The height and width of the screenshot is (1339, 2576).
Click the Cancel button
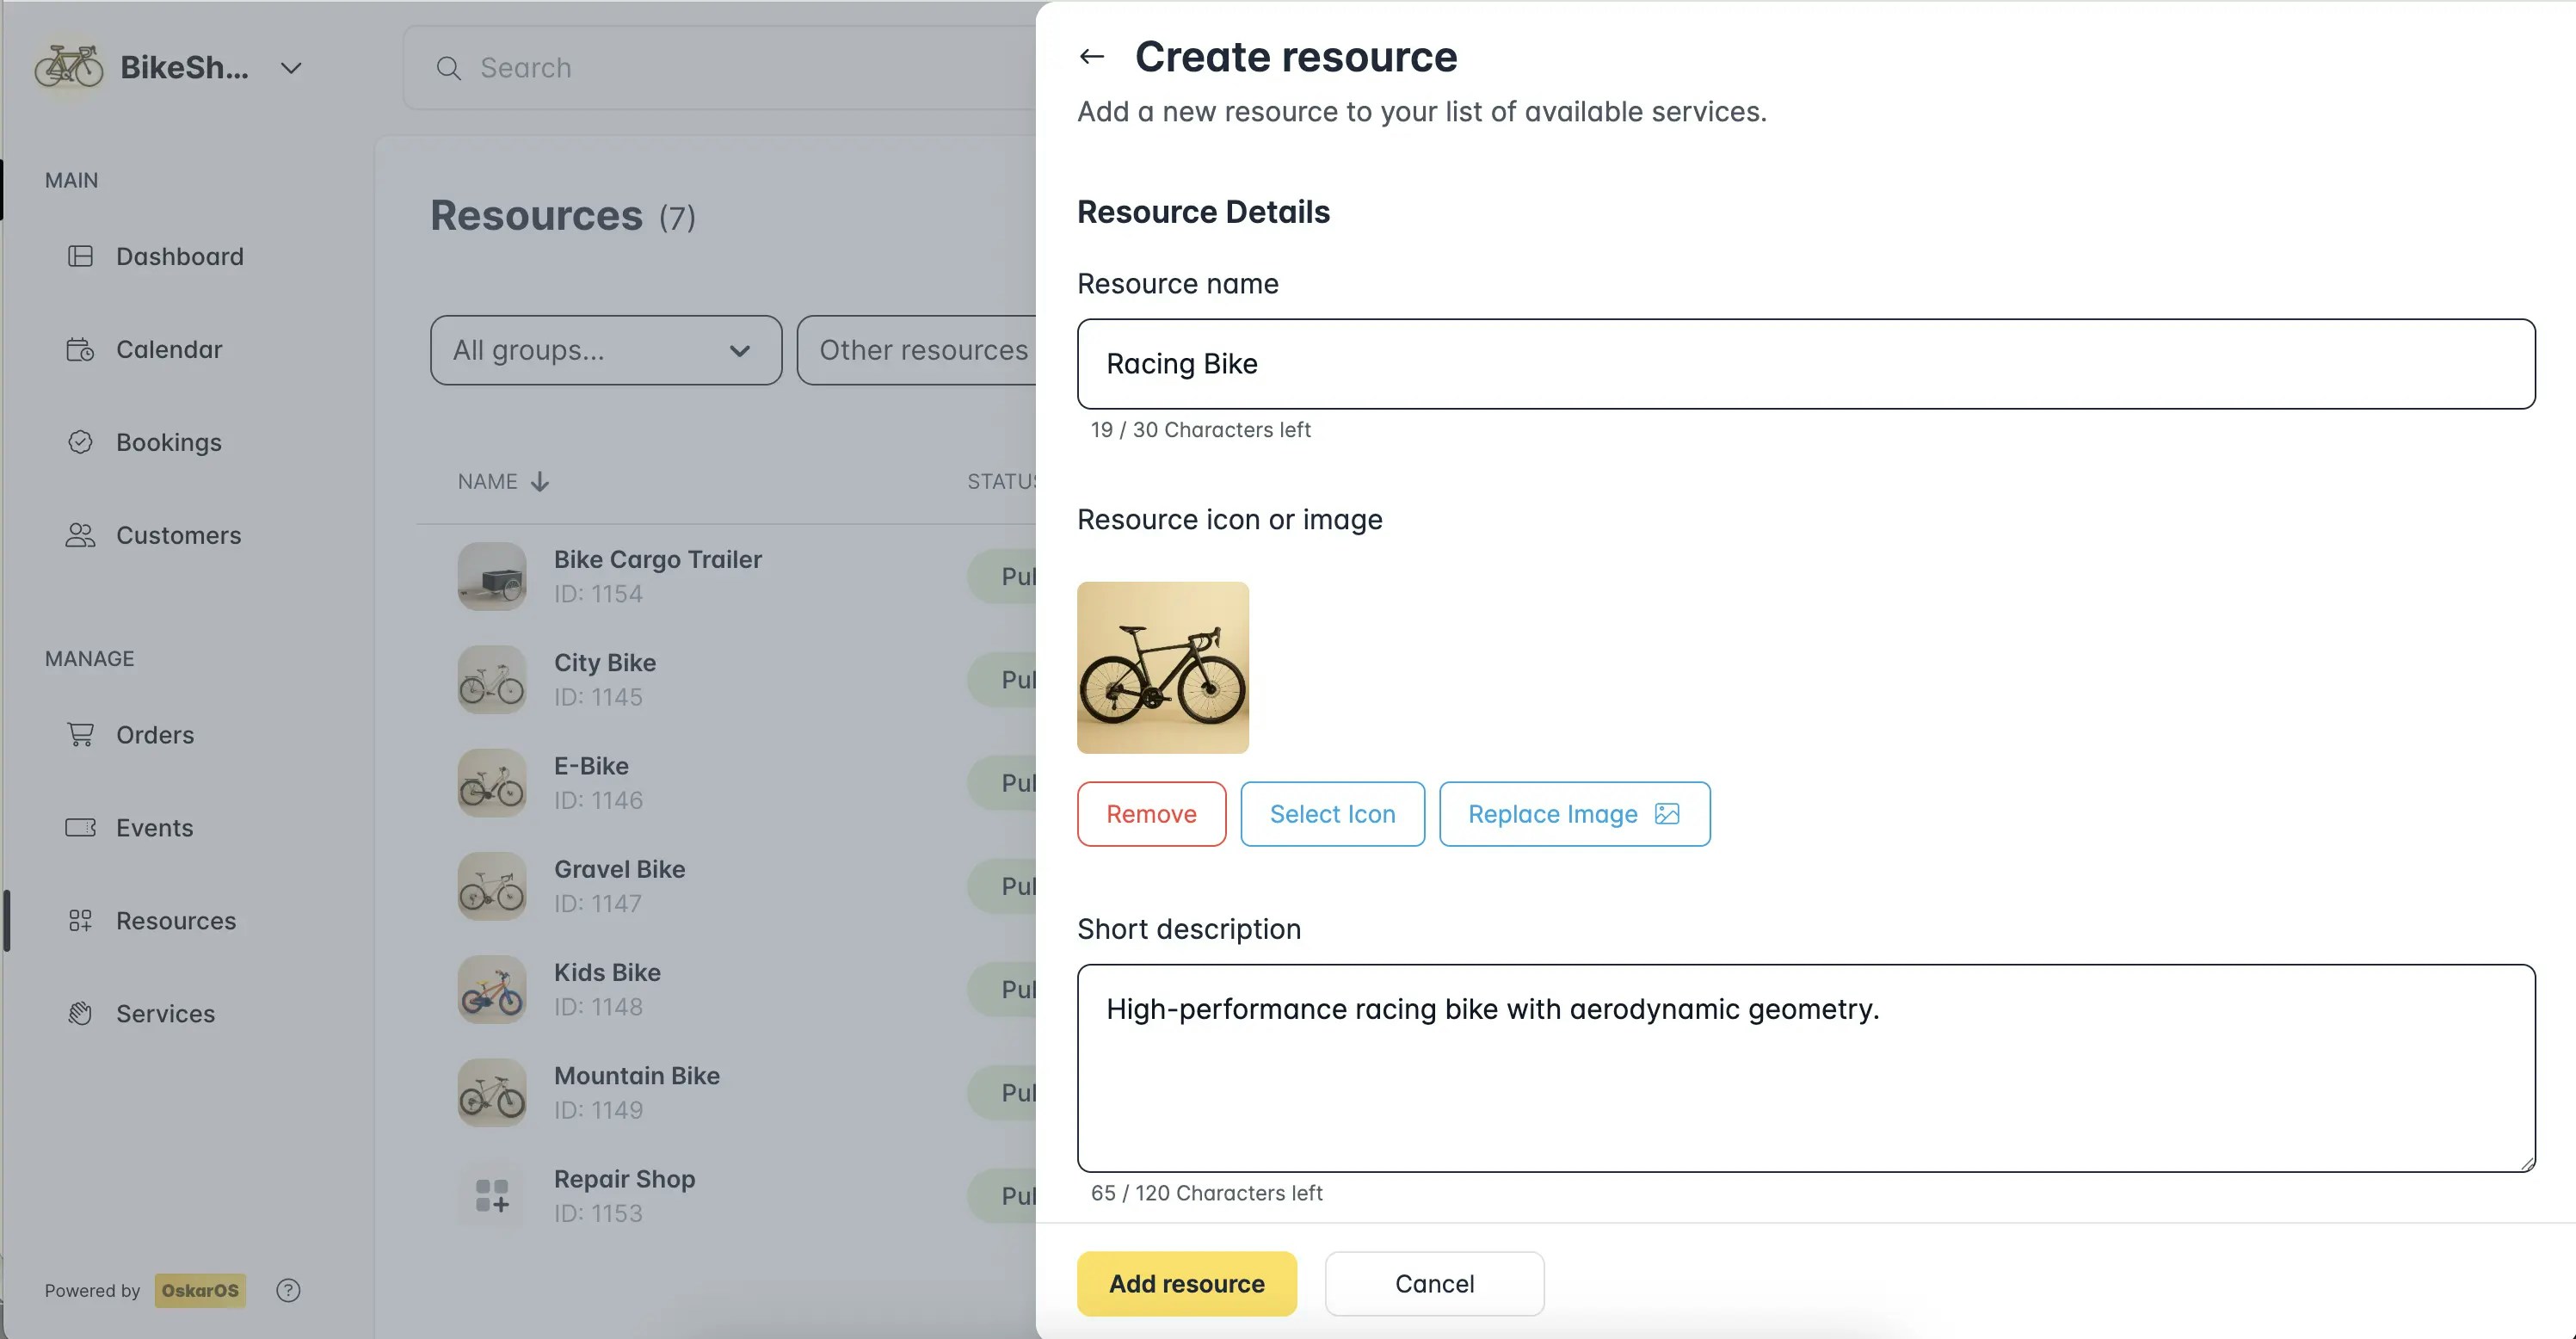coord(1433,1283)
